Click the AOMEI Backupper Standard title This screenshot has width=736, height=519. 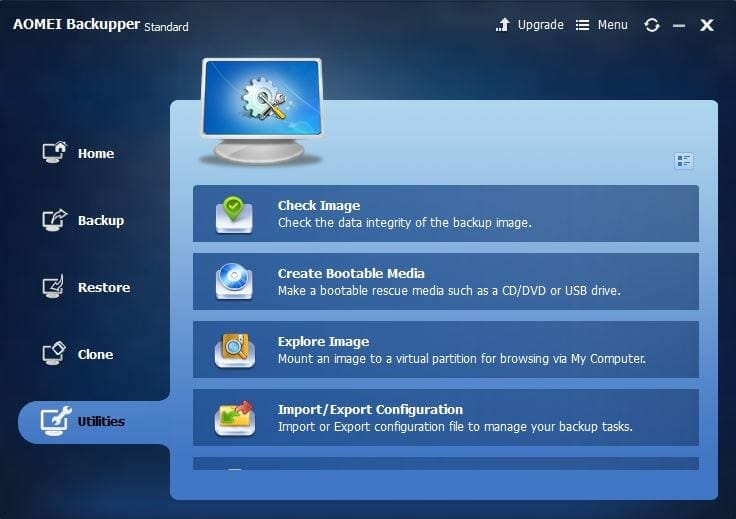pos(100,24)
